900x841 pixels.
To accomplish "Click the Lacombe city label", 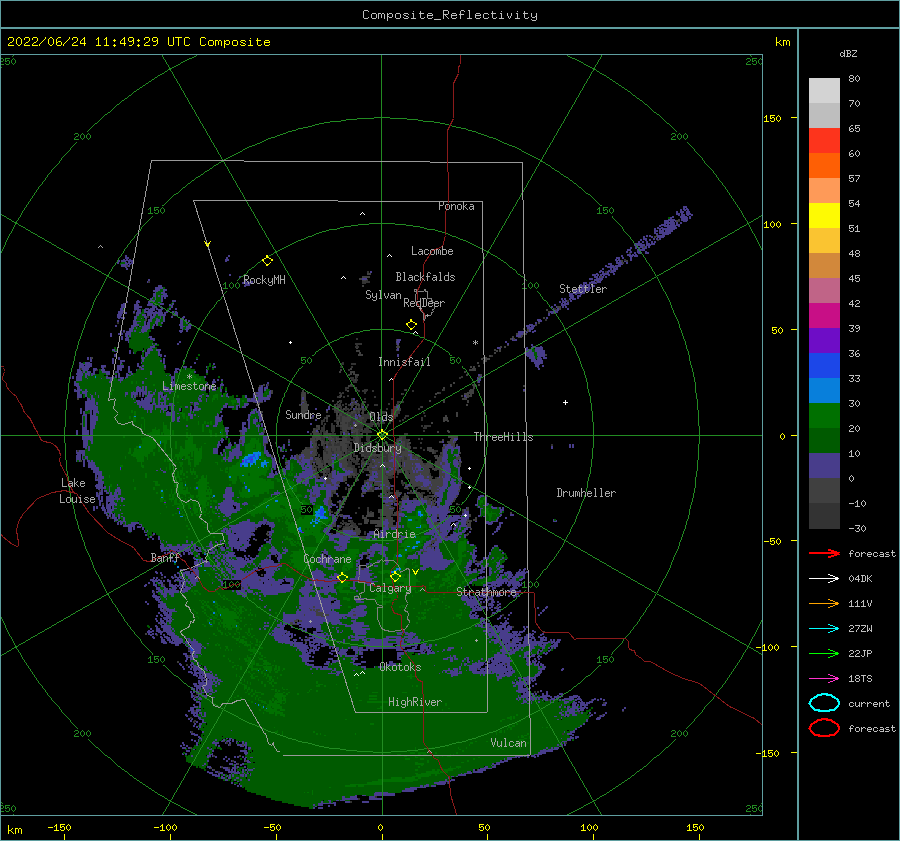I will pyautogui.click(x=432, y=251).
